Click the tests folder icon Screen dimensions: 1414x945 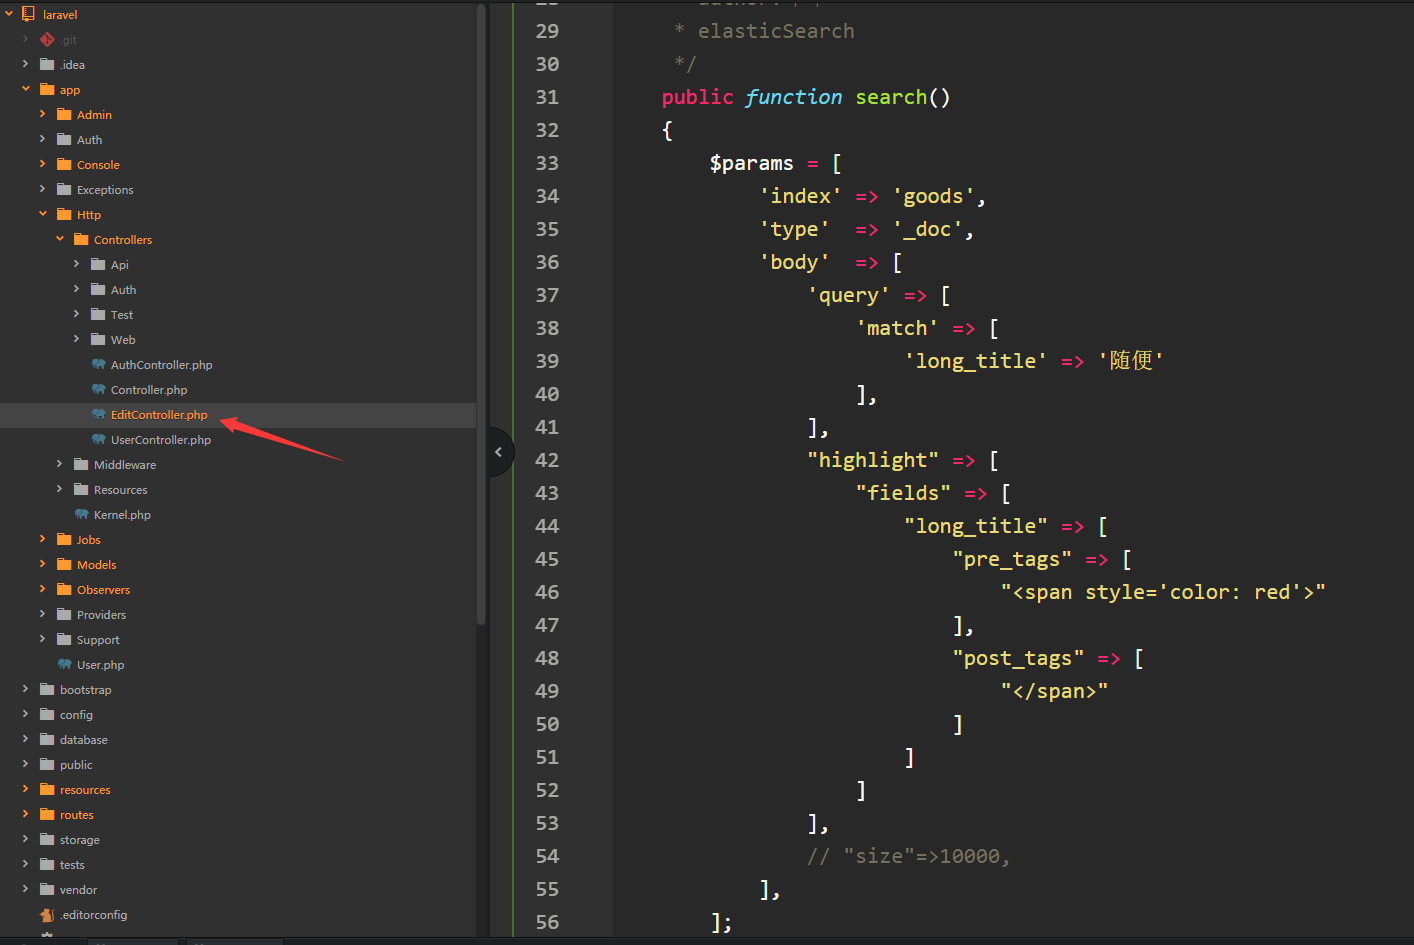[x=47, y=864]
